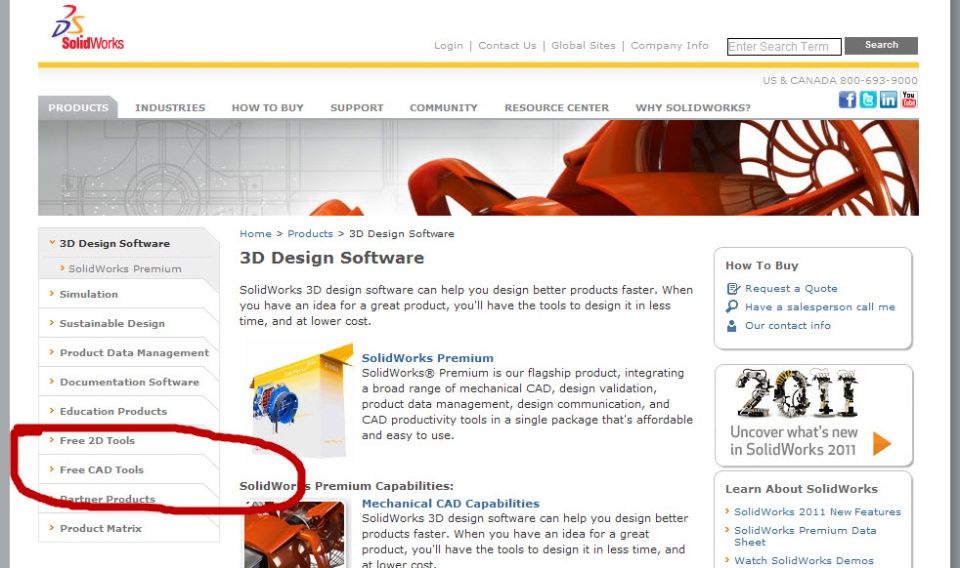Open the Support menu
Image resolution: width=960 pixels, height=568 pixels.
pos(357,108)
